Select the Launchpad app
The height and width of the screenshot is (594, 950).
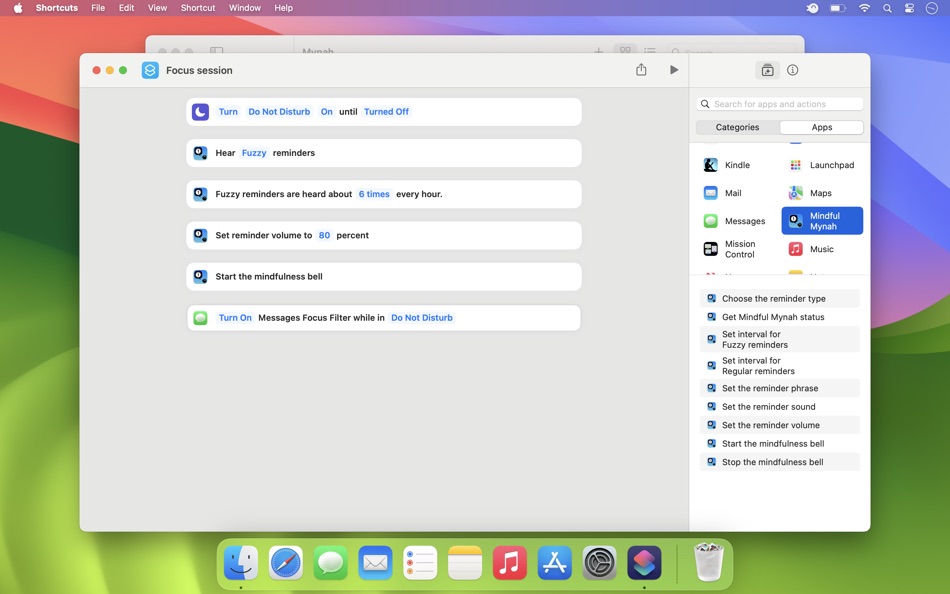822,165
